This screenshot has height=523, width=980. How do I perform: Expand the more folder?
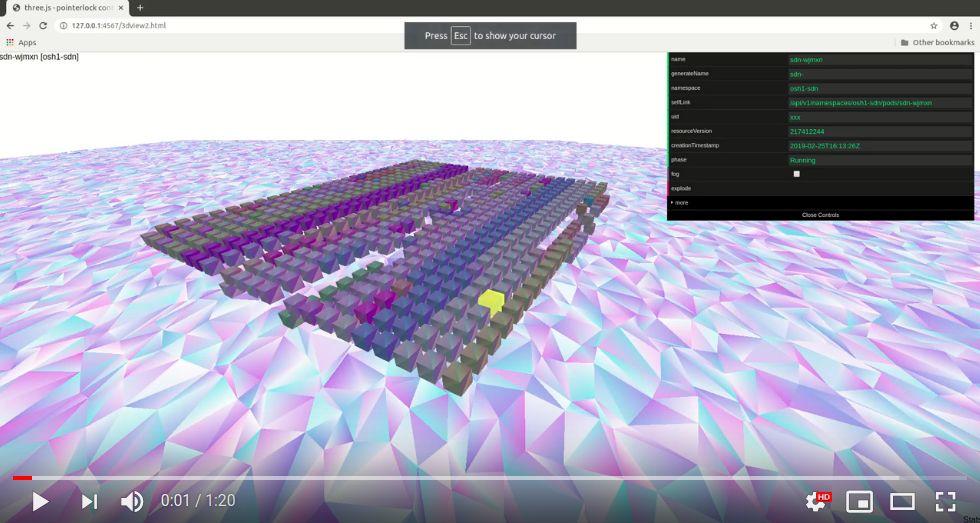[820, 203]
